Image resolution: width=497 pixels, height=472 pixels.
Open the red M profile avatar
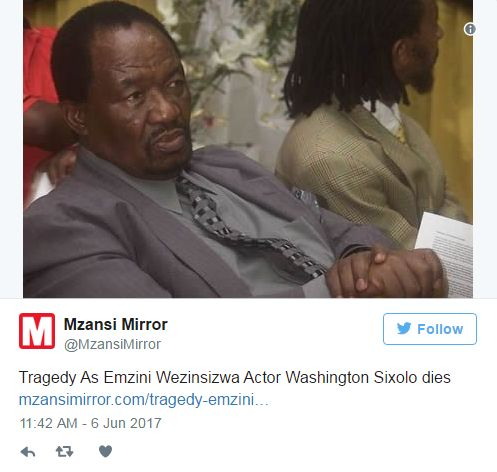tap(37, 331)
